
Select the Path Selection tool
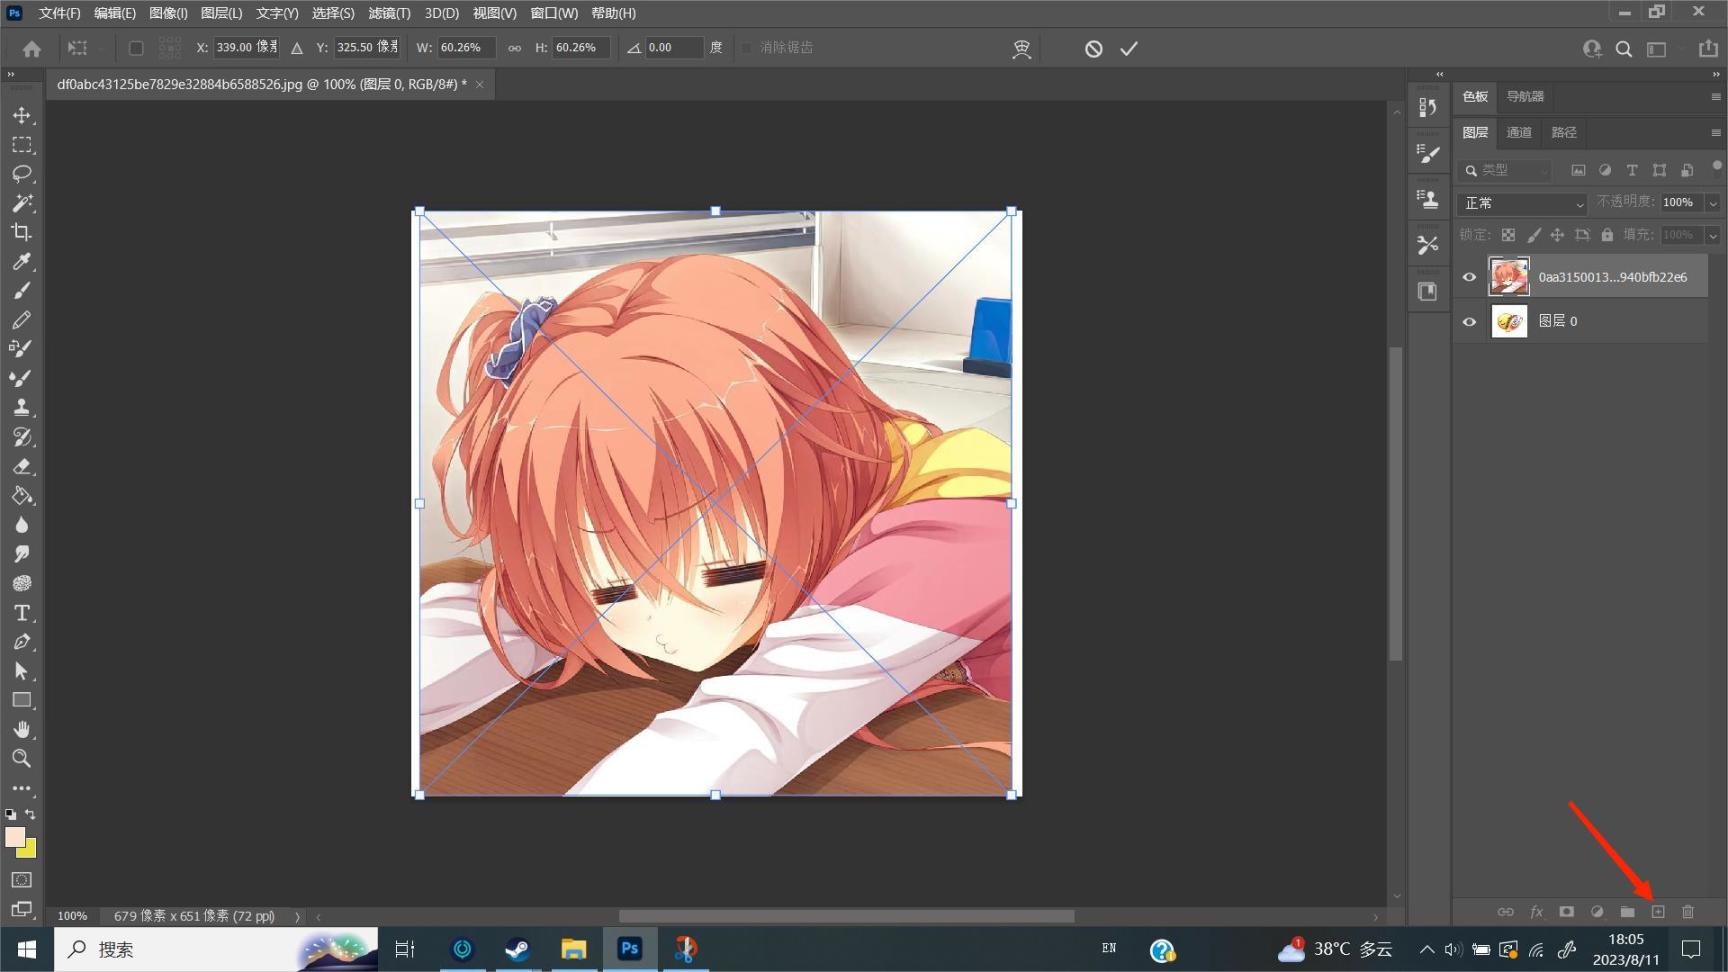[22, 671]
